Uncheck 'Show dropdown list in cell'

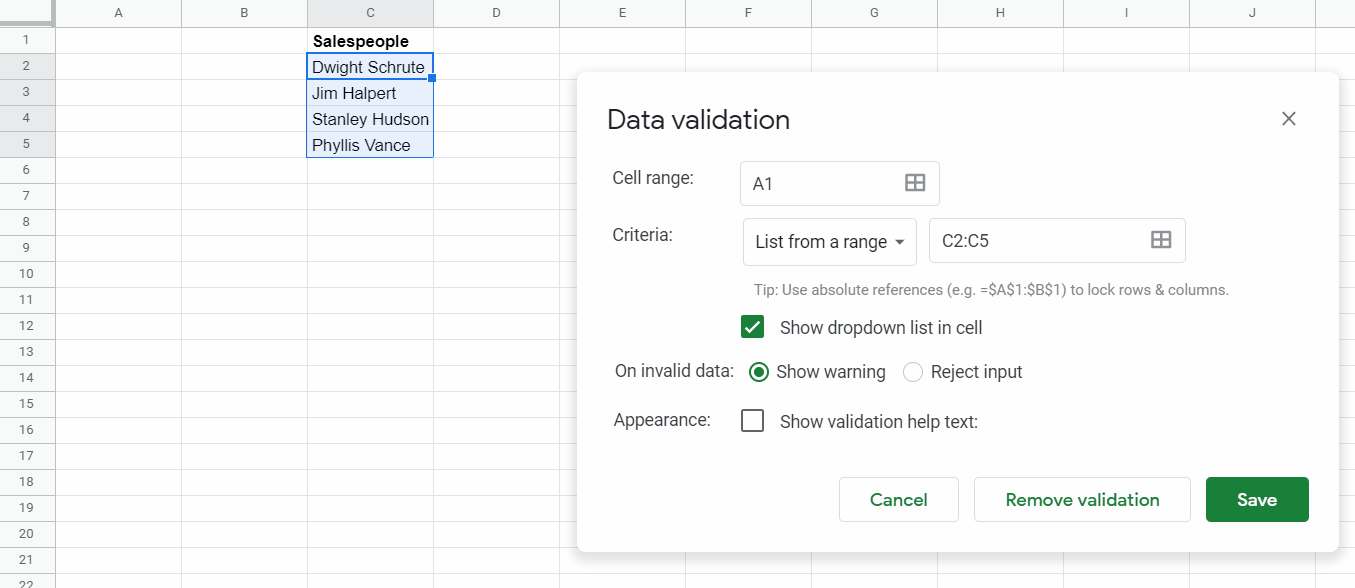[x=752, y=327]
